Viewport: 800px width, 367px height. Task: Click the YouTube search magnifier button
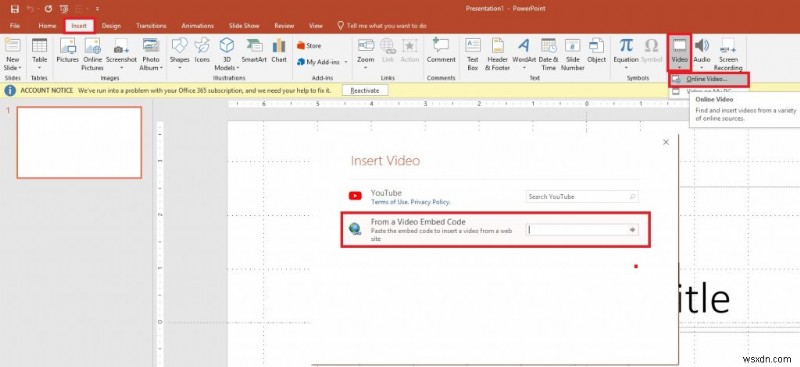click(x=632, y=197)
